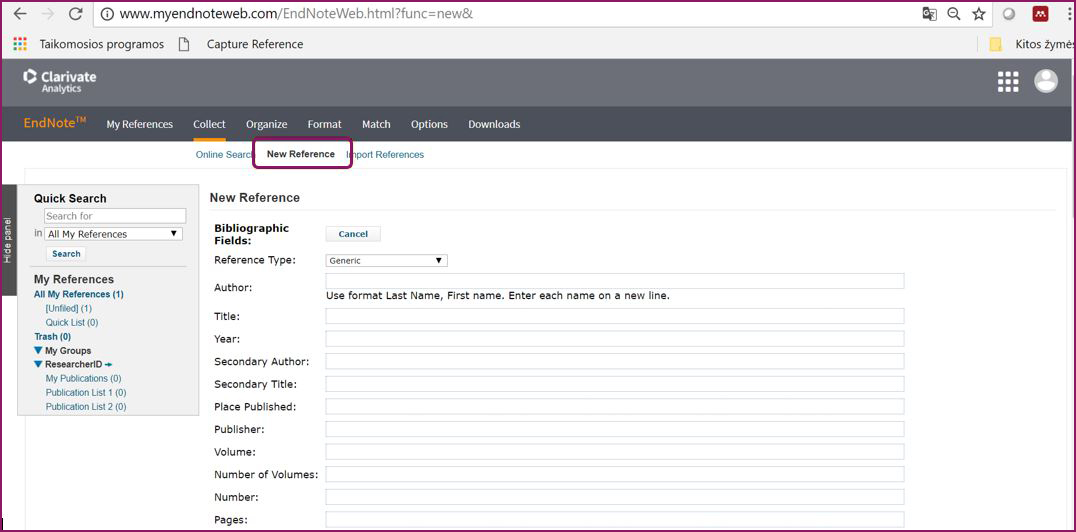The image size is (1076, 532).
Task: Open the Clarivate apps grid icon
Action: coord(1008,82)
